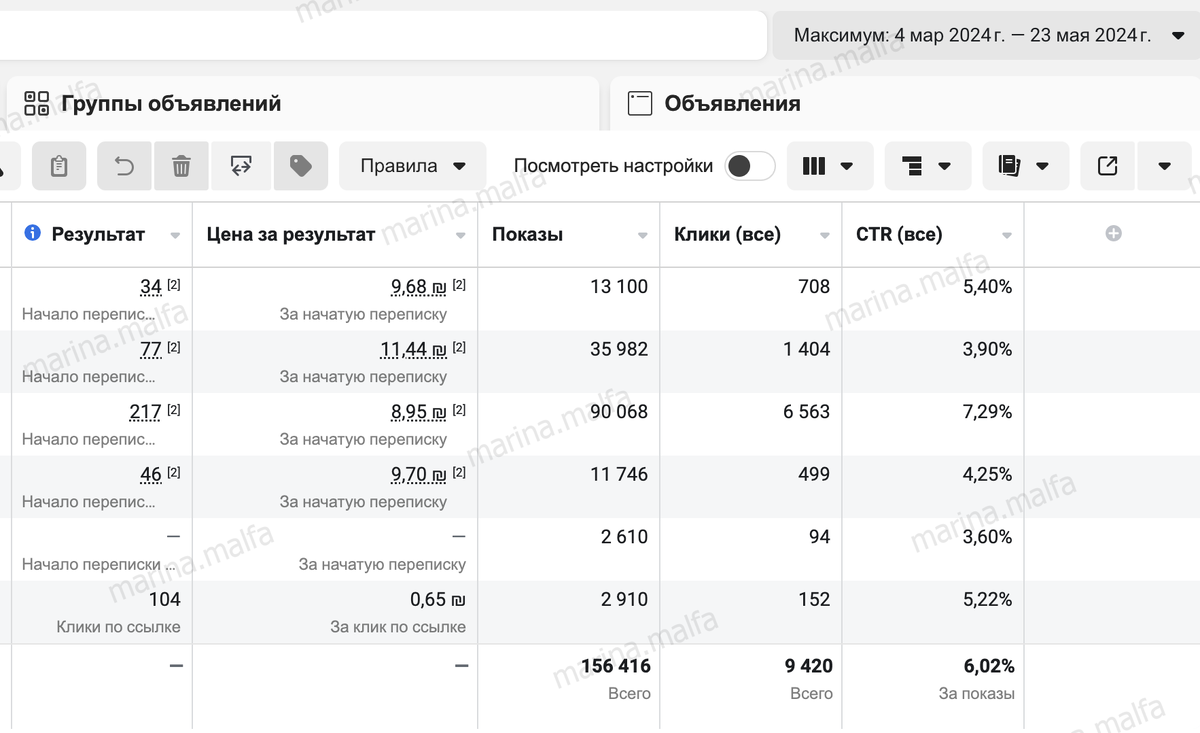Viewport: 1200px width, 733px height.
Task: Sort by CTR (все) column header
Action: point(899,235)
